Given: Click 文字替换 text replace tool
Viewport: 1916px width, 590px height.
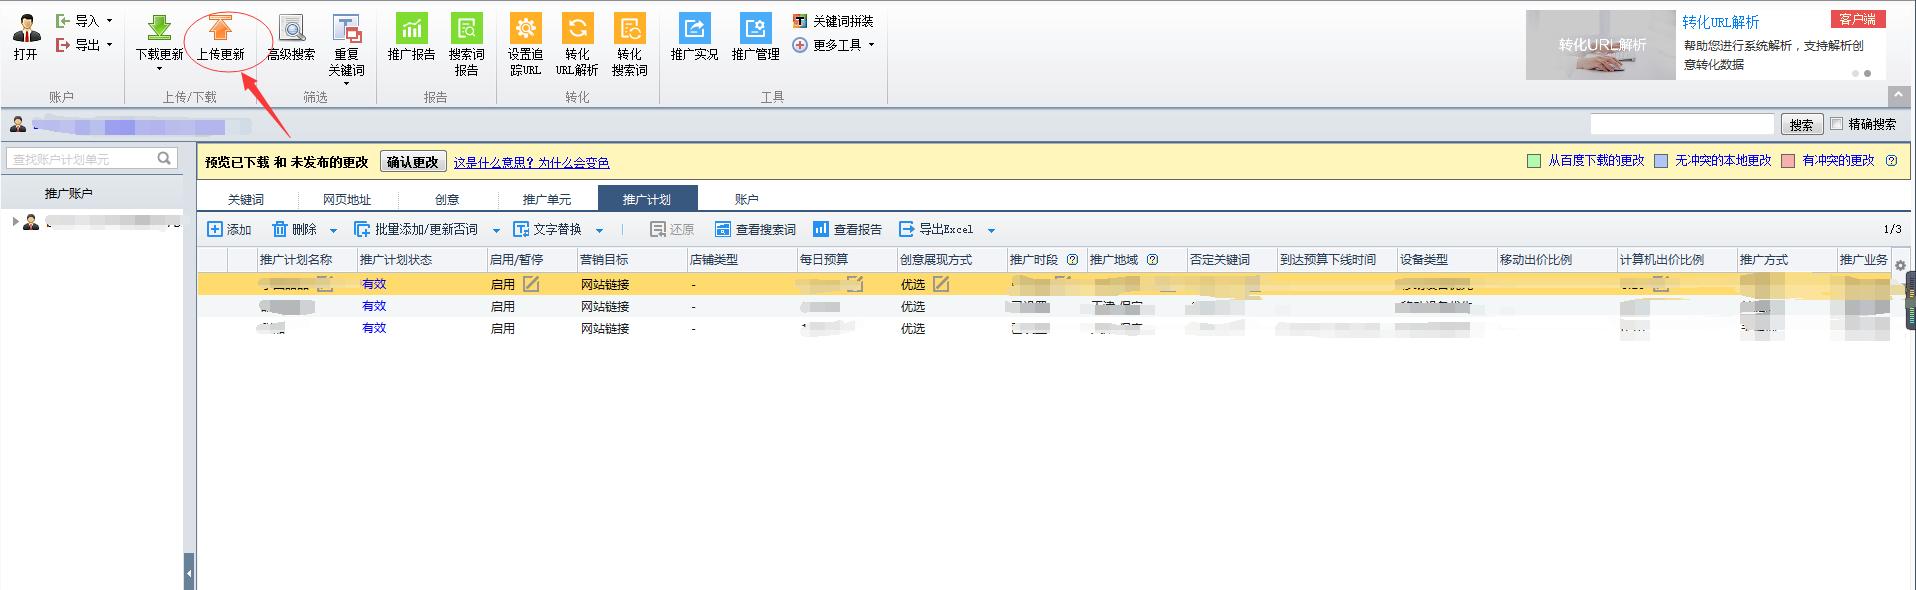Looking at the screenshot, I should [547, 229].
